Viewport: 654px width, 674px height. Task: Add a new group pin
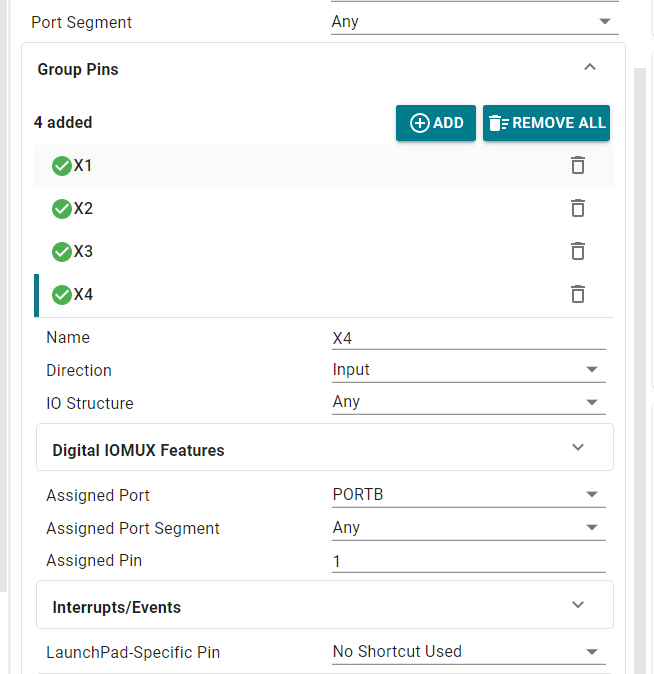pos(436,123)
